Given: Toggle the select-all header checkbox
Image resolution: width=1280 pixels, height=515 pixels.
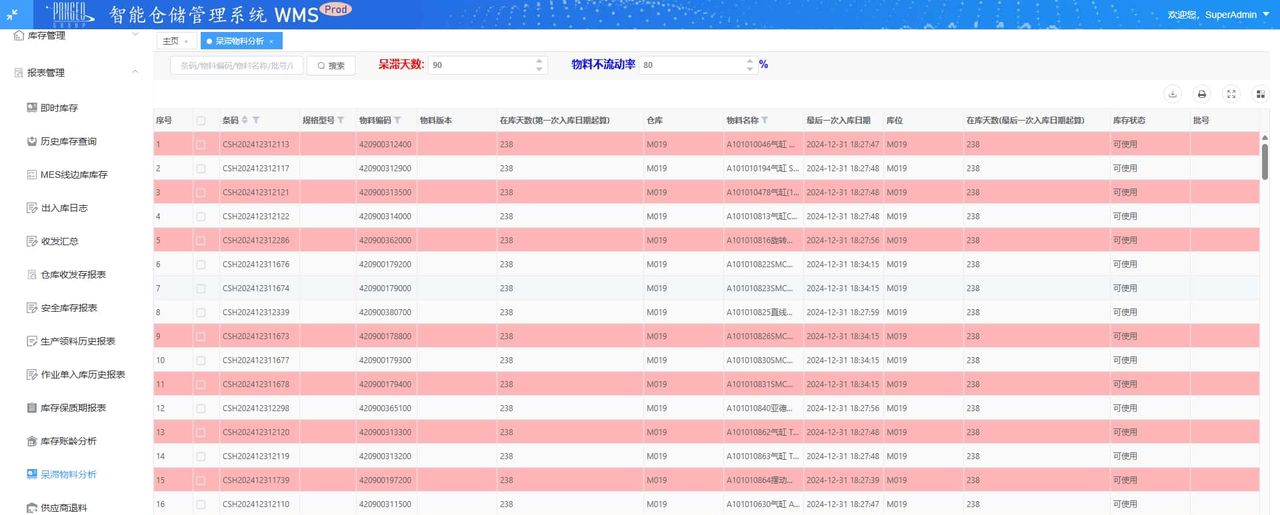Looking at the screenshot, I should pyautogui.click(x=201, y=120).
